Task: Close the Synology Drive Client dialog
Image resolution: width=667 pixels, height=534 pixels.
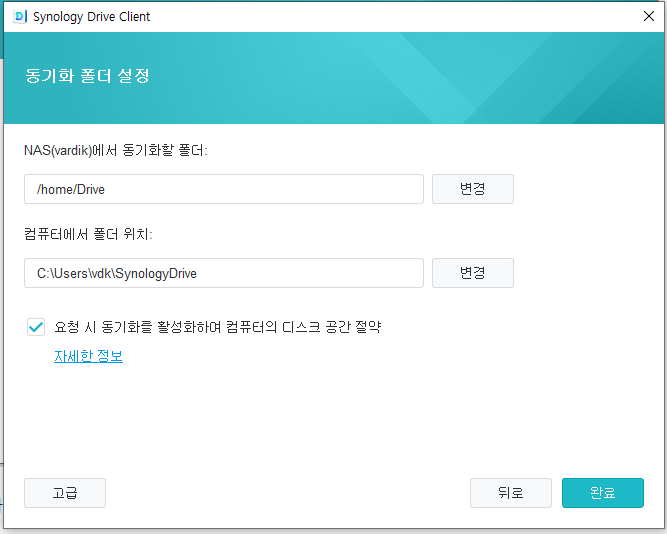Action: (649, 16)
